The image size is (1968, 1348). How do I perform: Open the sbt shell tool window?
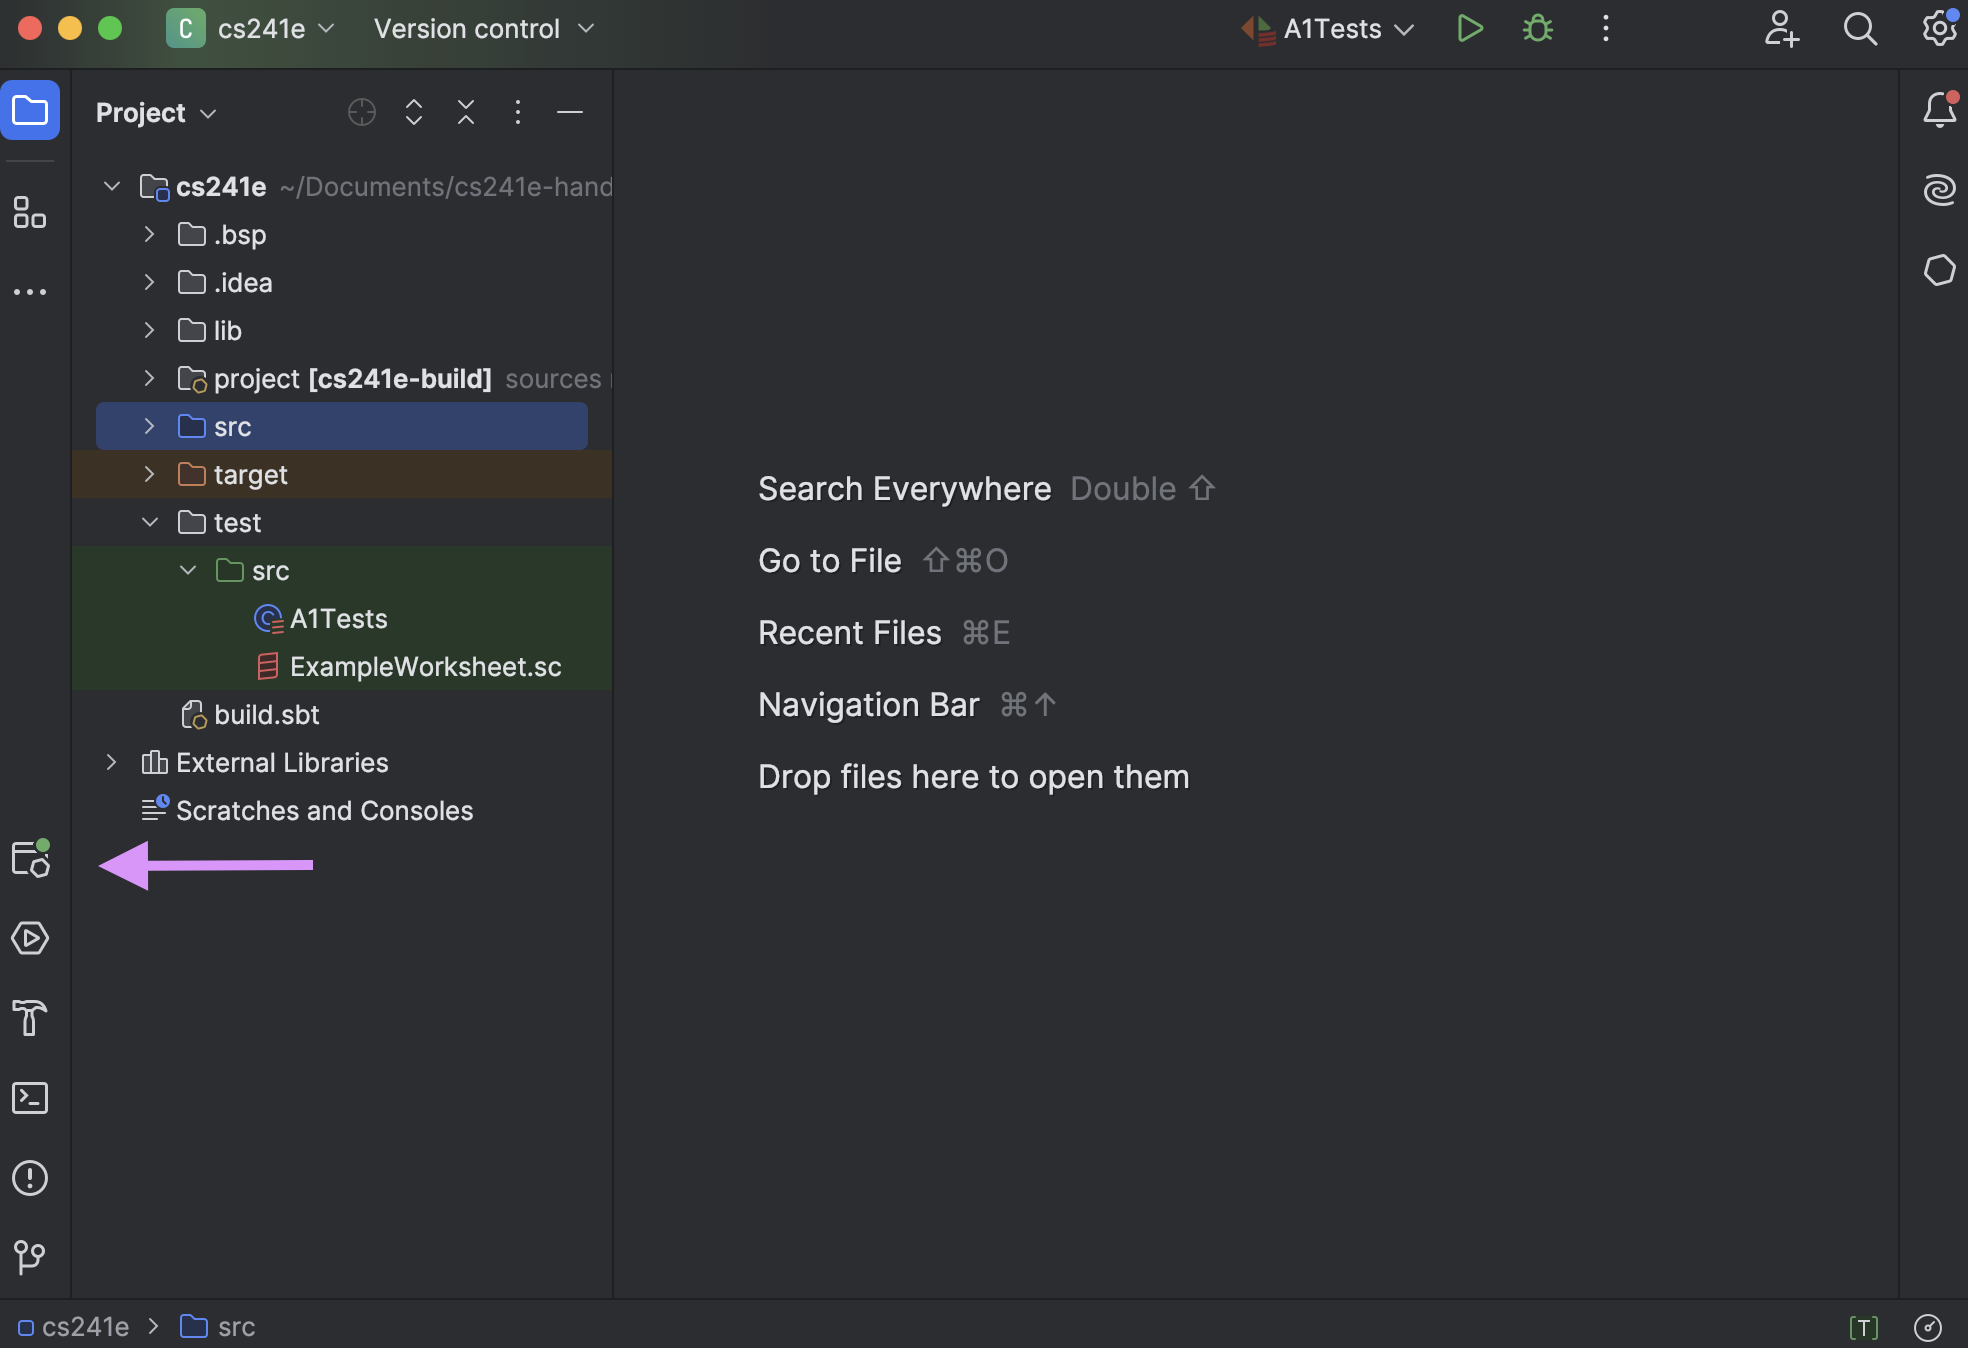coord(29,859)
